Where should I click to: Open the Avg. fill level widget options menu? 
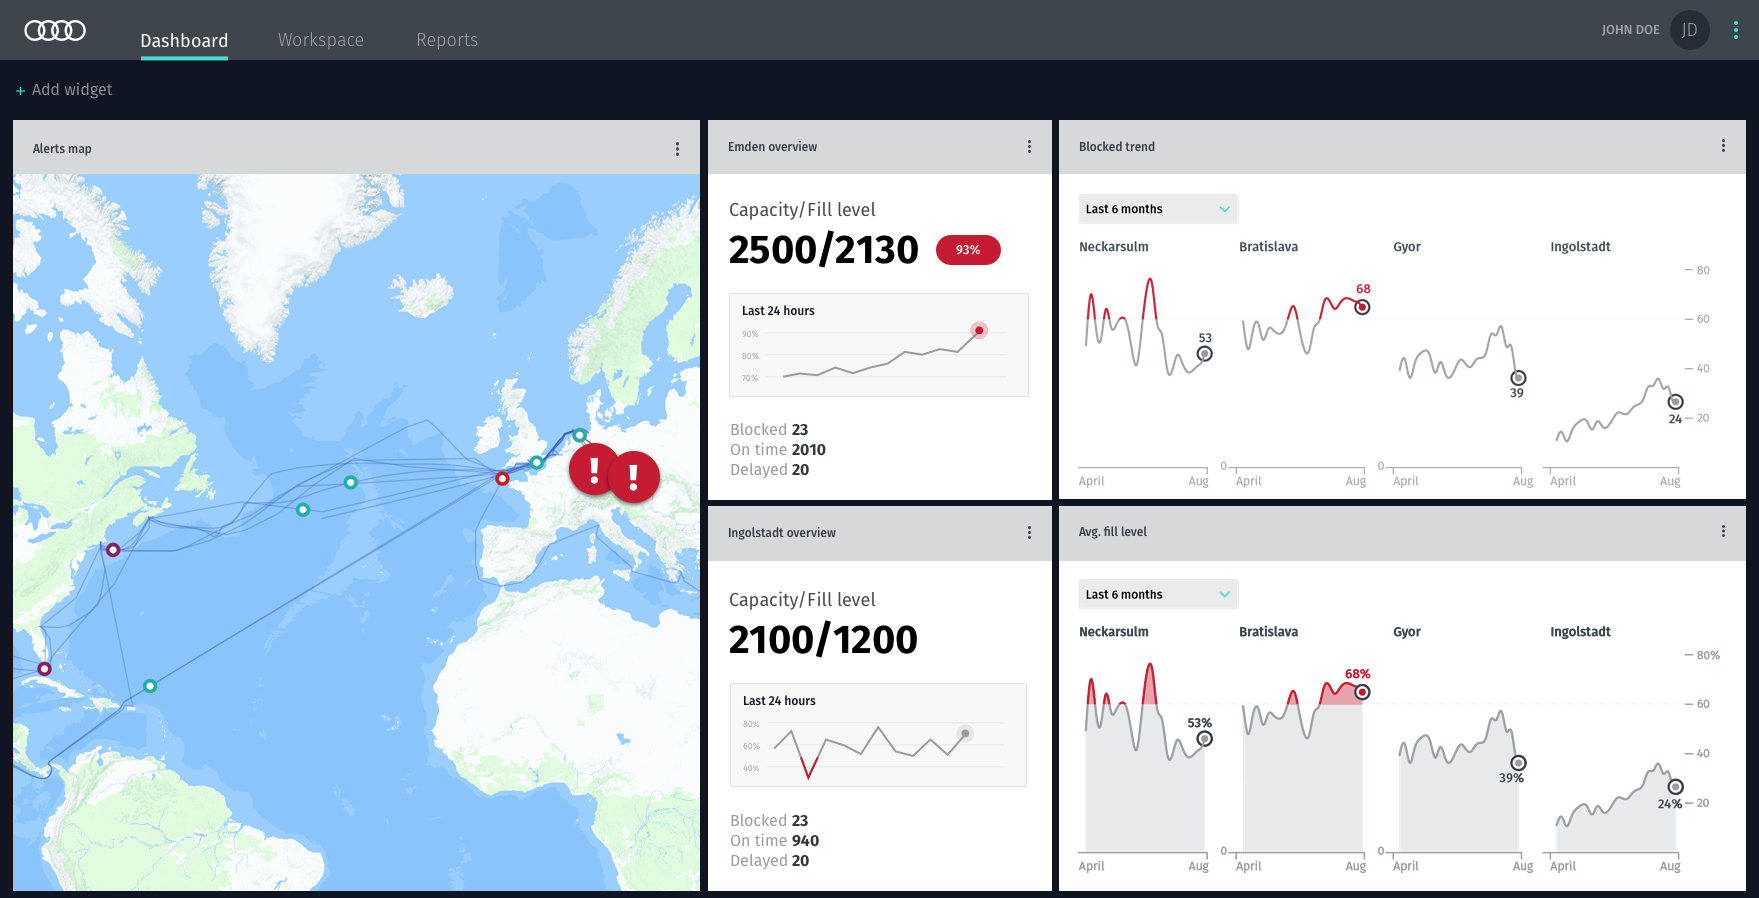(x=1723, y=532)
